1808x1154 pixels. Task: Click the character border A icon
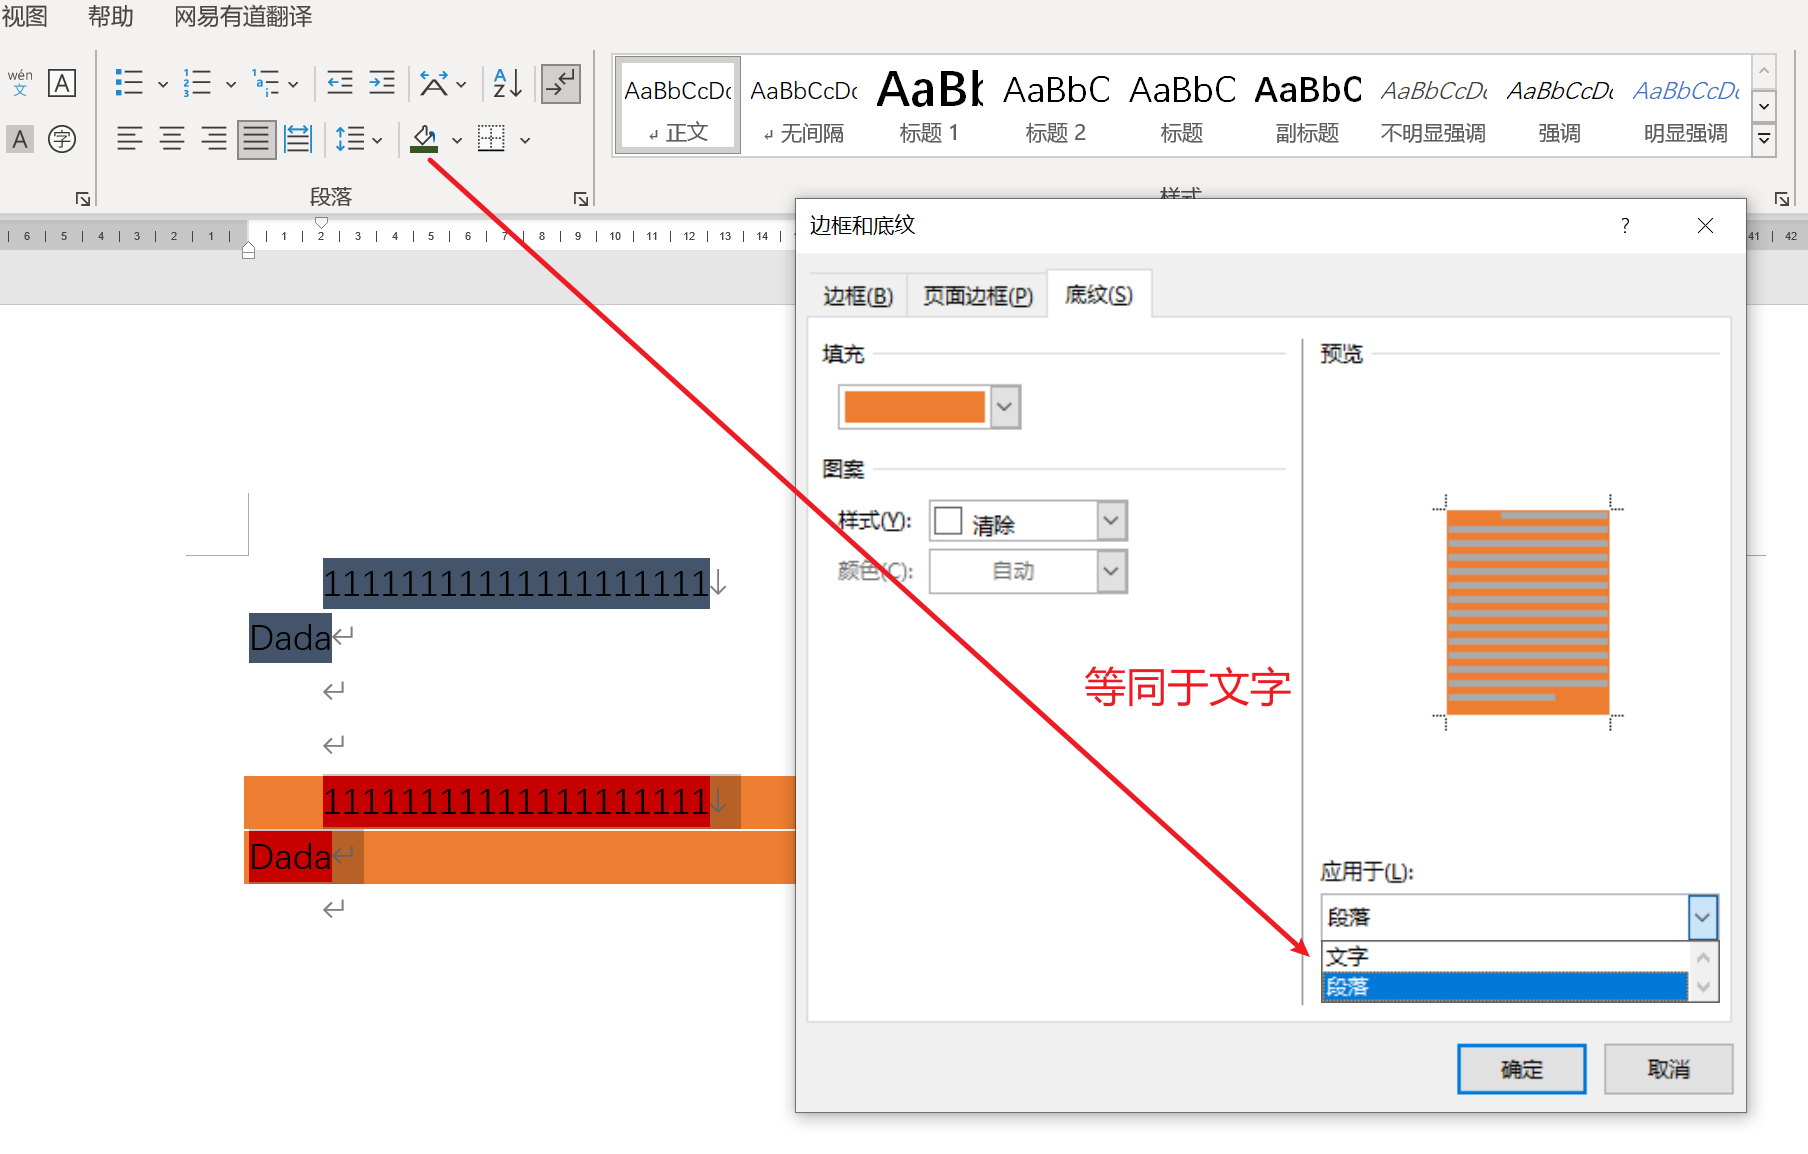point(62,83)
